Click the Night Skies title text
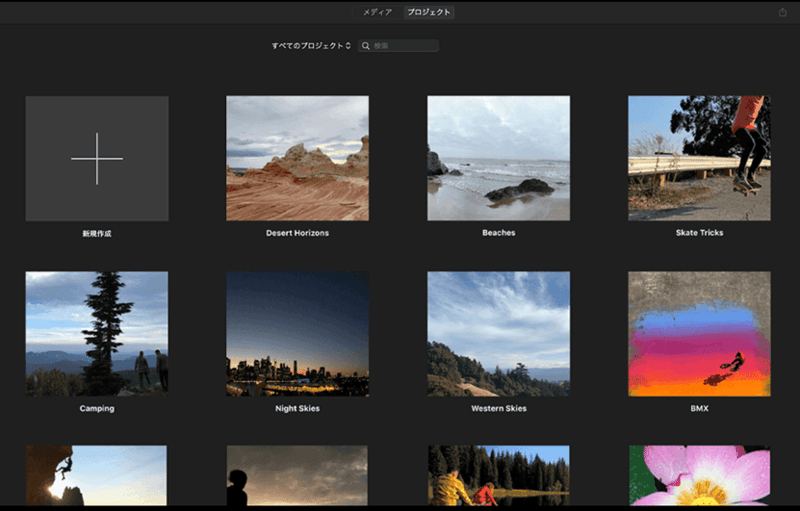Image resolution: width=800 pixels, height=511 pixels. coord(297,409)
